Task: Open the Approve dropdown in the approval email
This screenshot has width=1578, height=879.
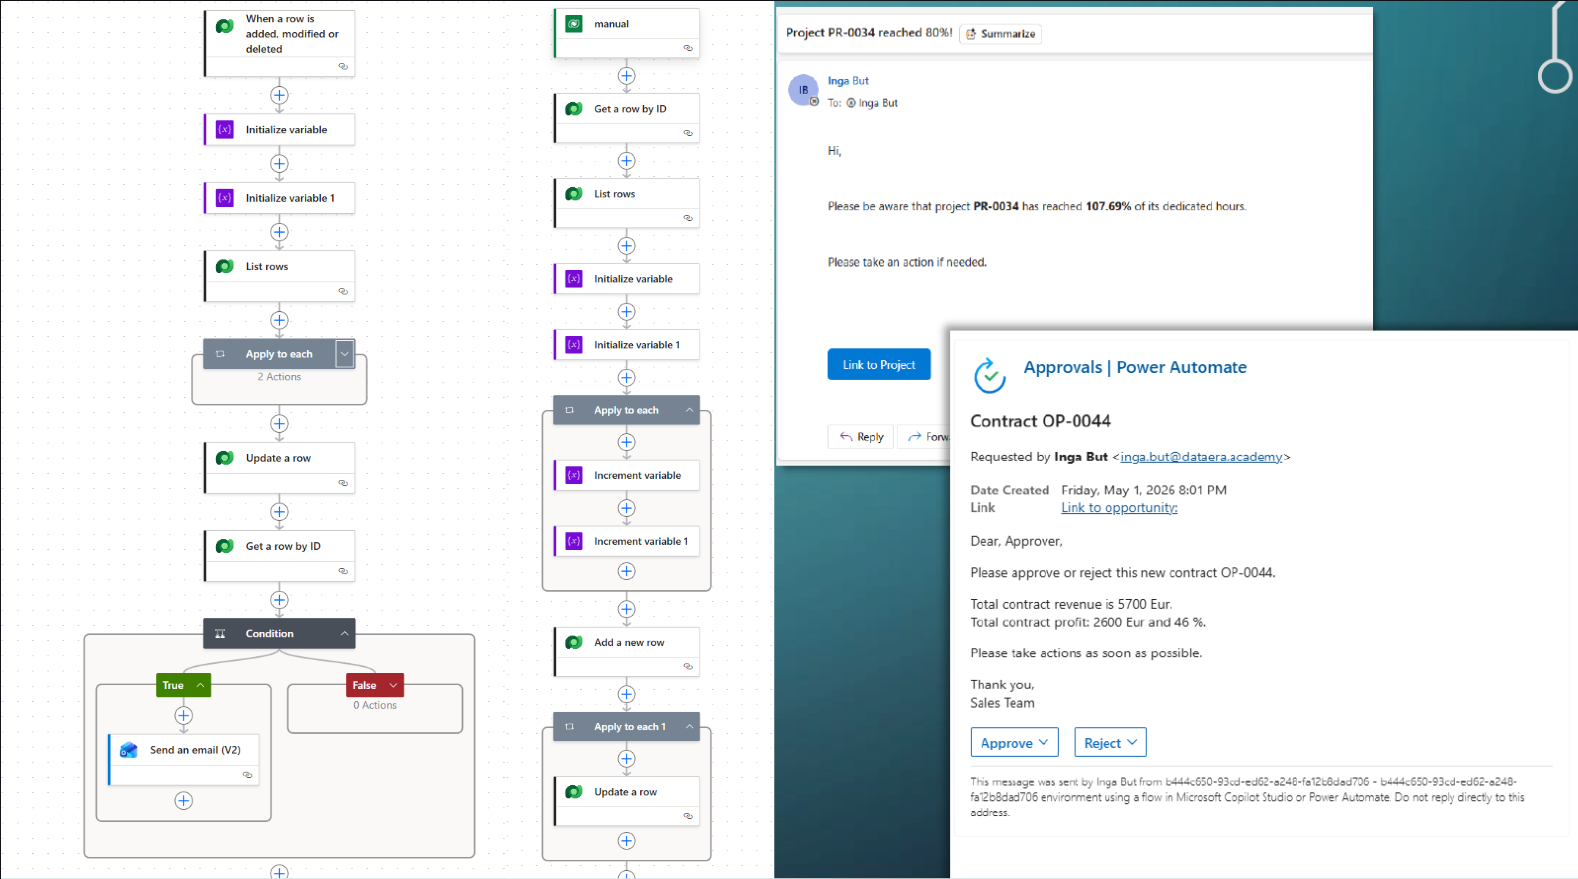Action: [1014, 743]
